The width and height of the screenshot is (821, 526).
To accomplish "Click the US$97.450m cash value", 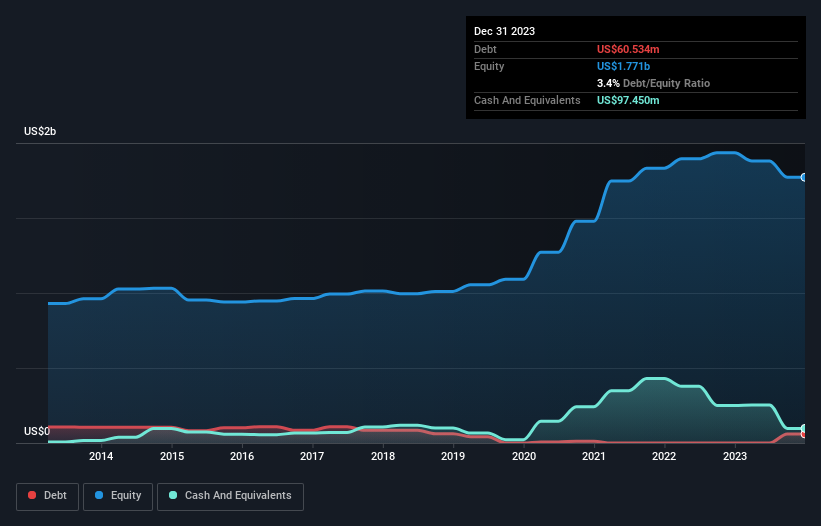I will point(628,100).
